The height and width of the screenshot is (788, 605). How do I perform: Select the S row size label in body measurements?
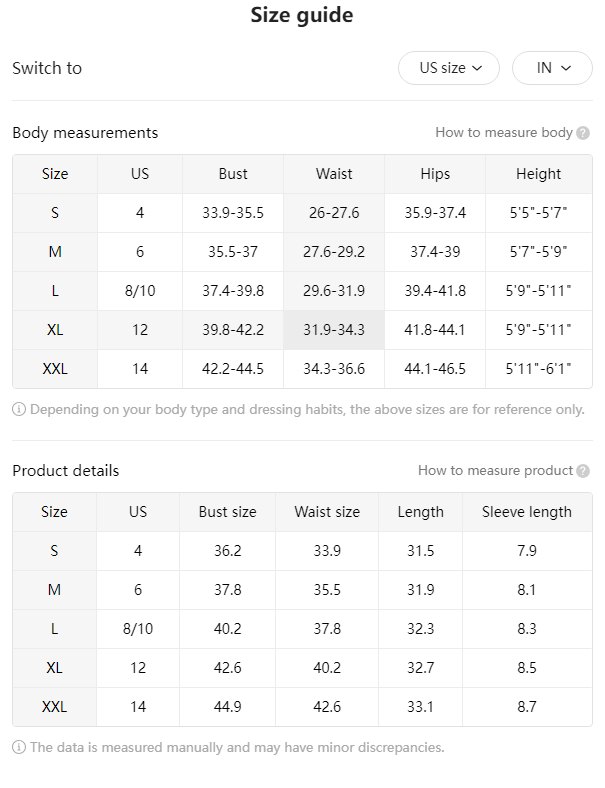55,213
